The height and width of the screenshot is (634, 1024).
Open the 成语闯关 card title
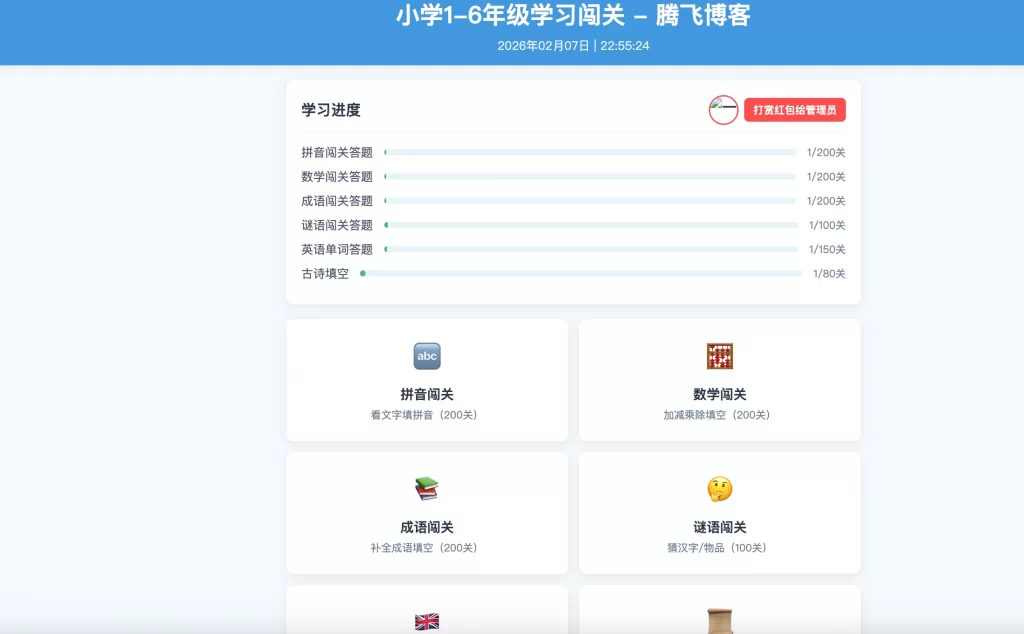427,527
